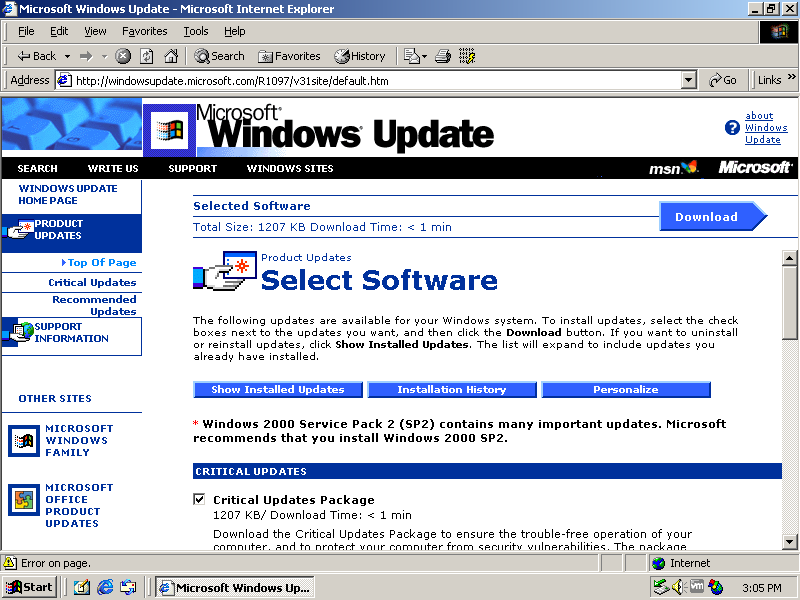
Task: Click the tray icon right of speaker
Action: [697, 587]
